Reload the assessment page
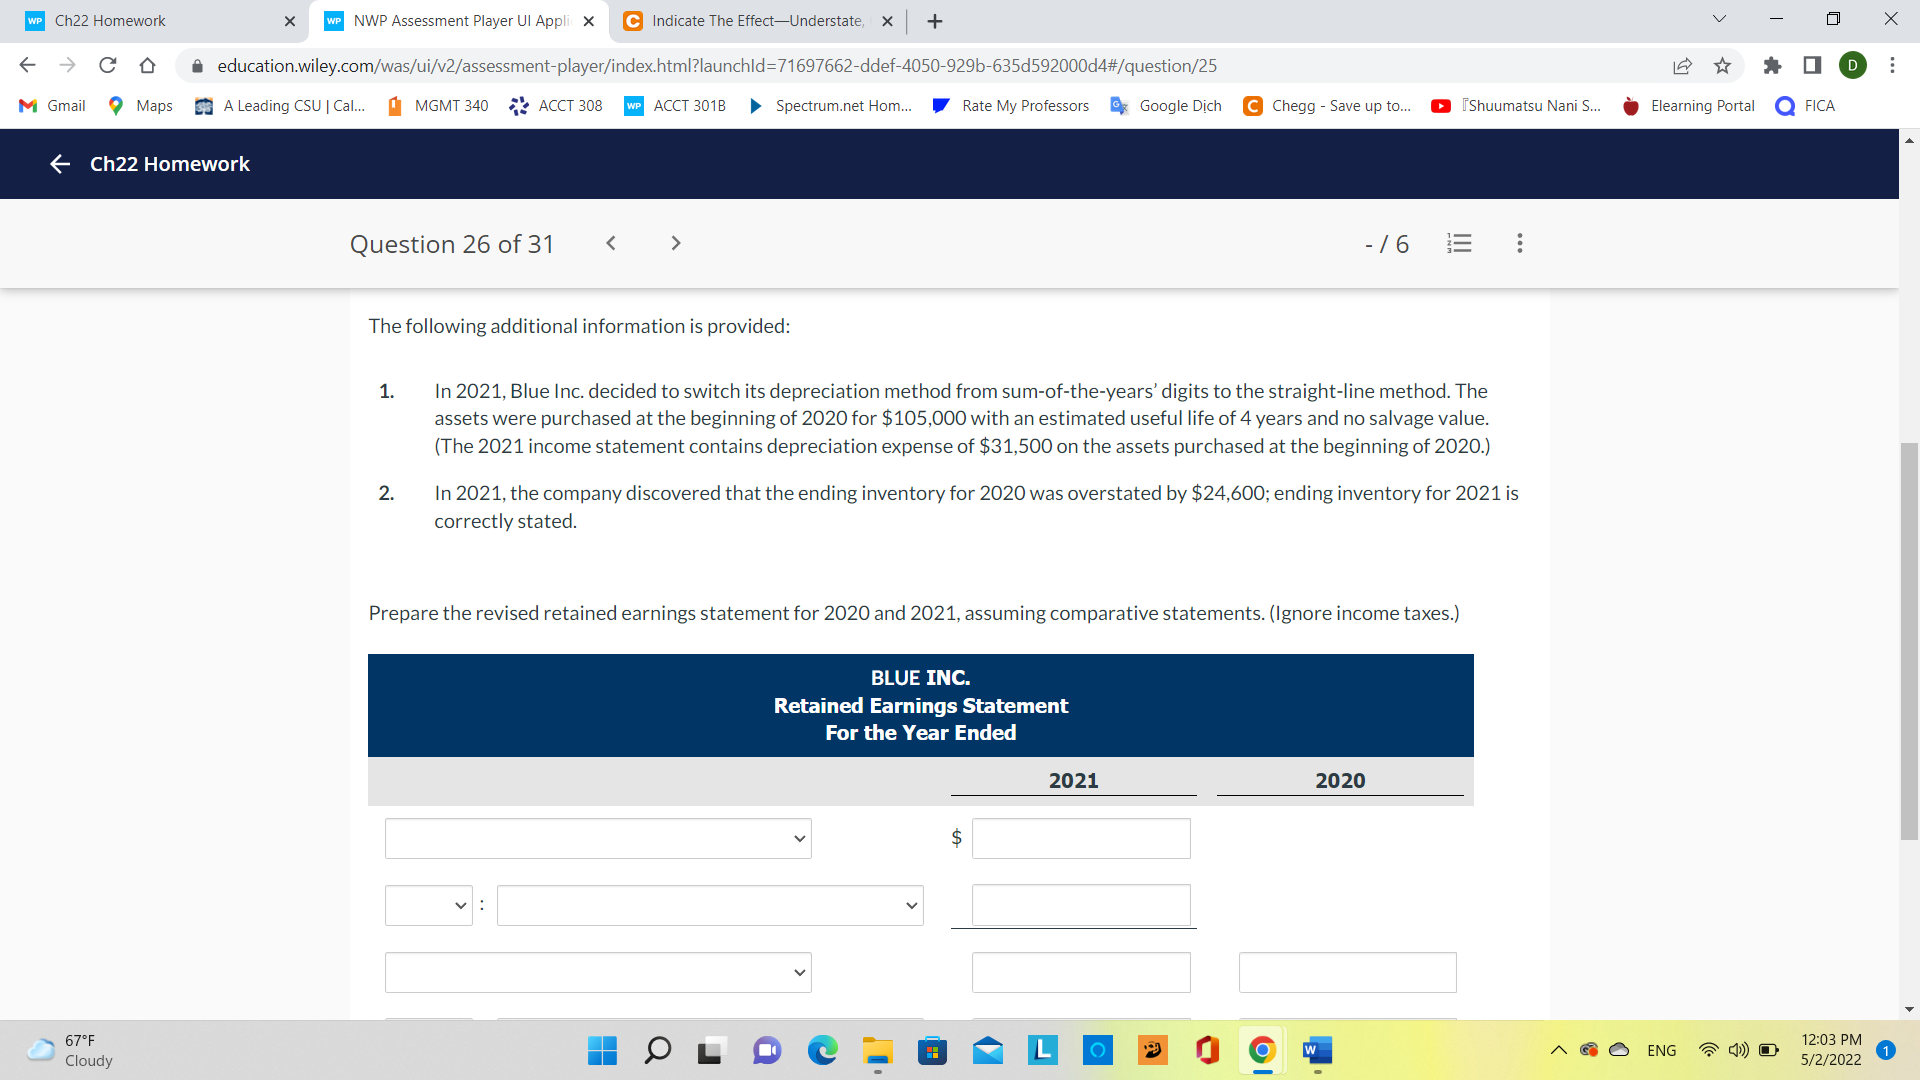1920x1080 pixels. click(108, 65)
